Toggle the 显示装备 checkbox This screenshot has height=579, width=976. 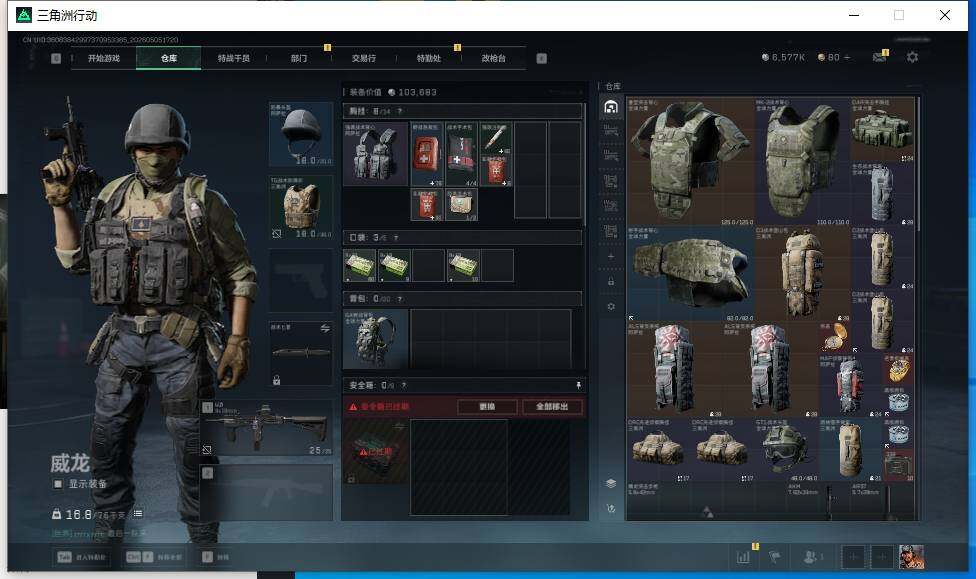(x=58, y=484)
